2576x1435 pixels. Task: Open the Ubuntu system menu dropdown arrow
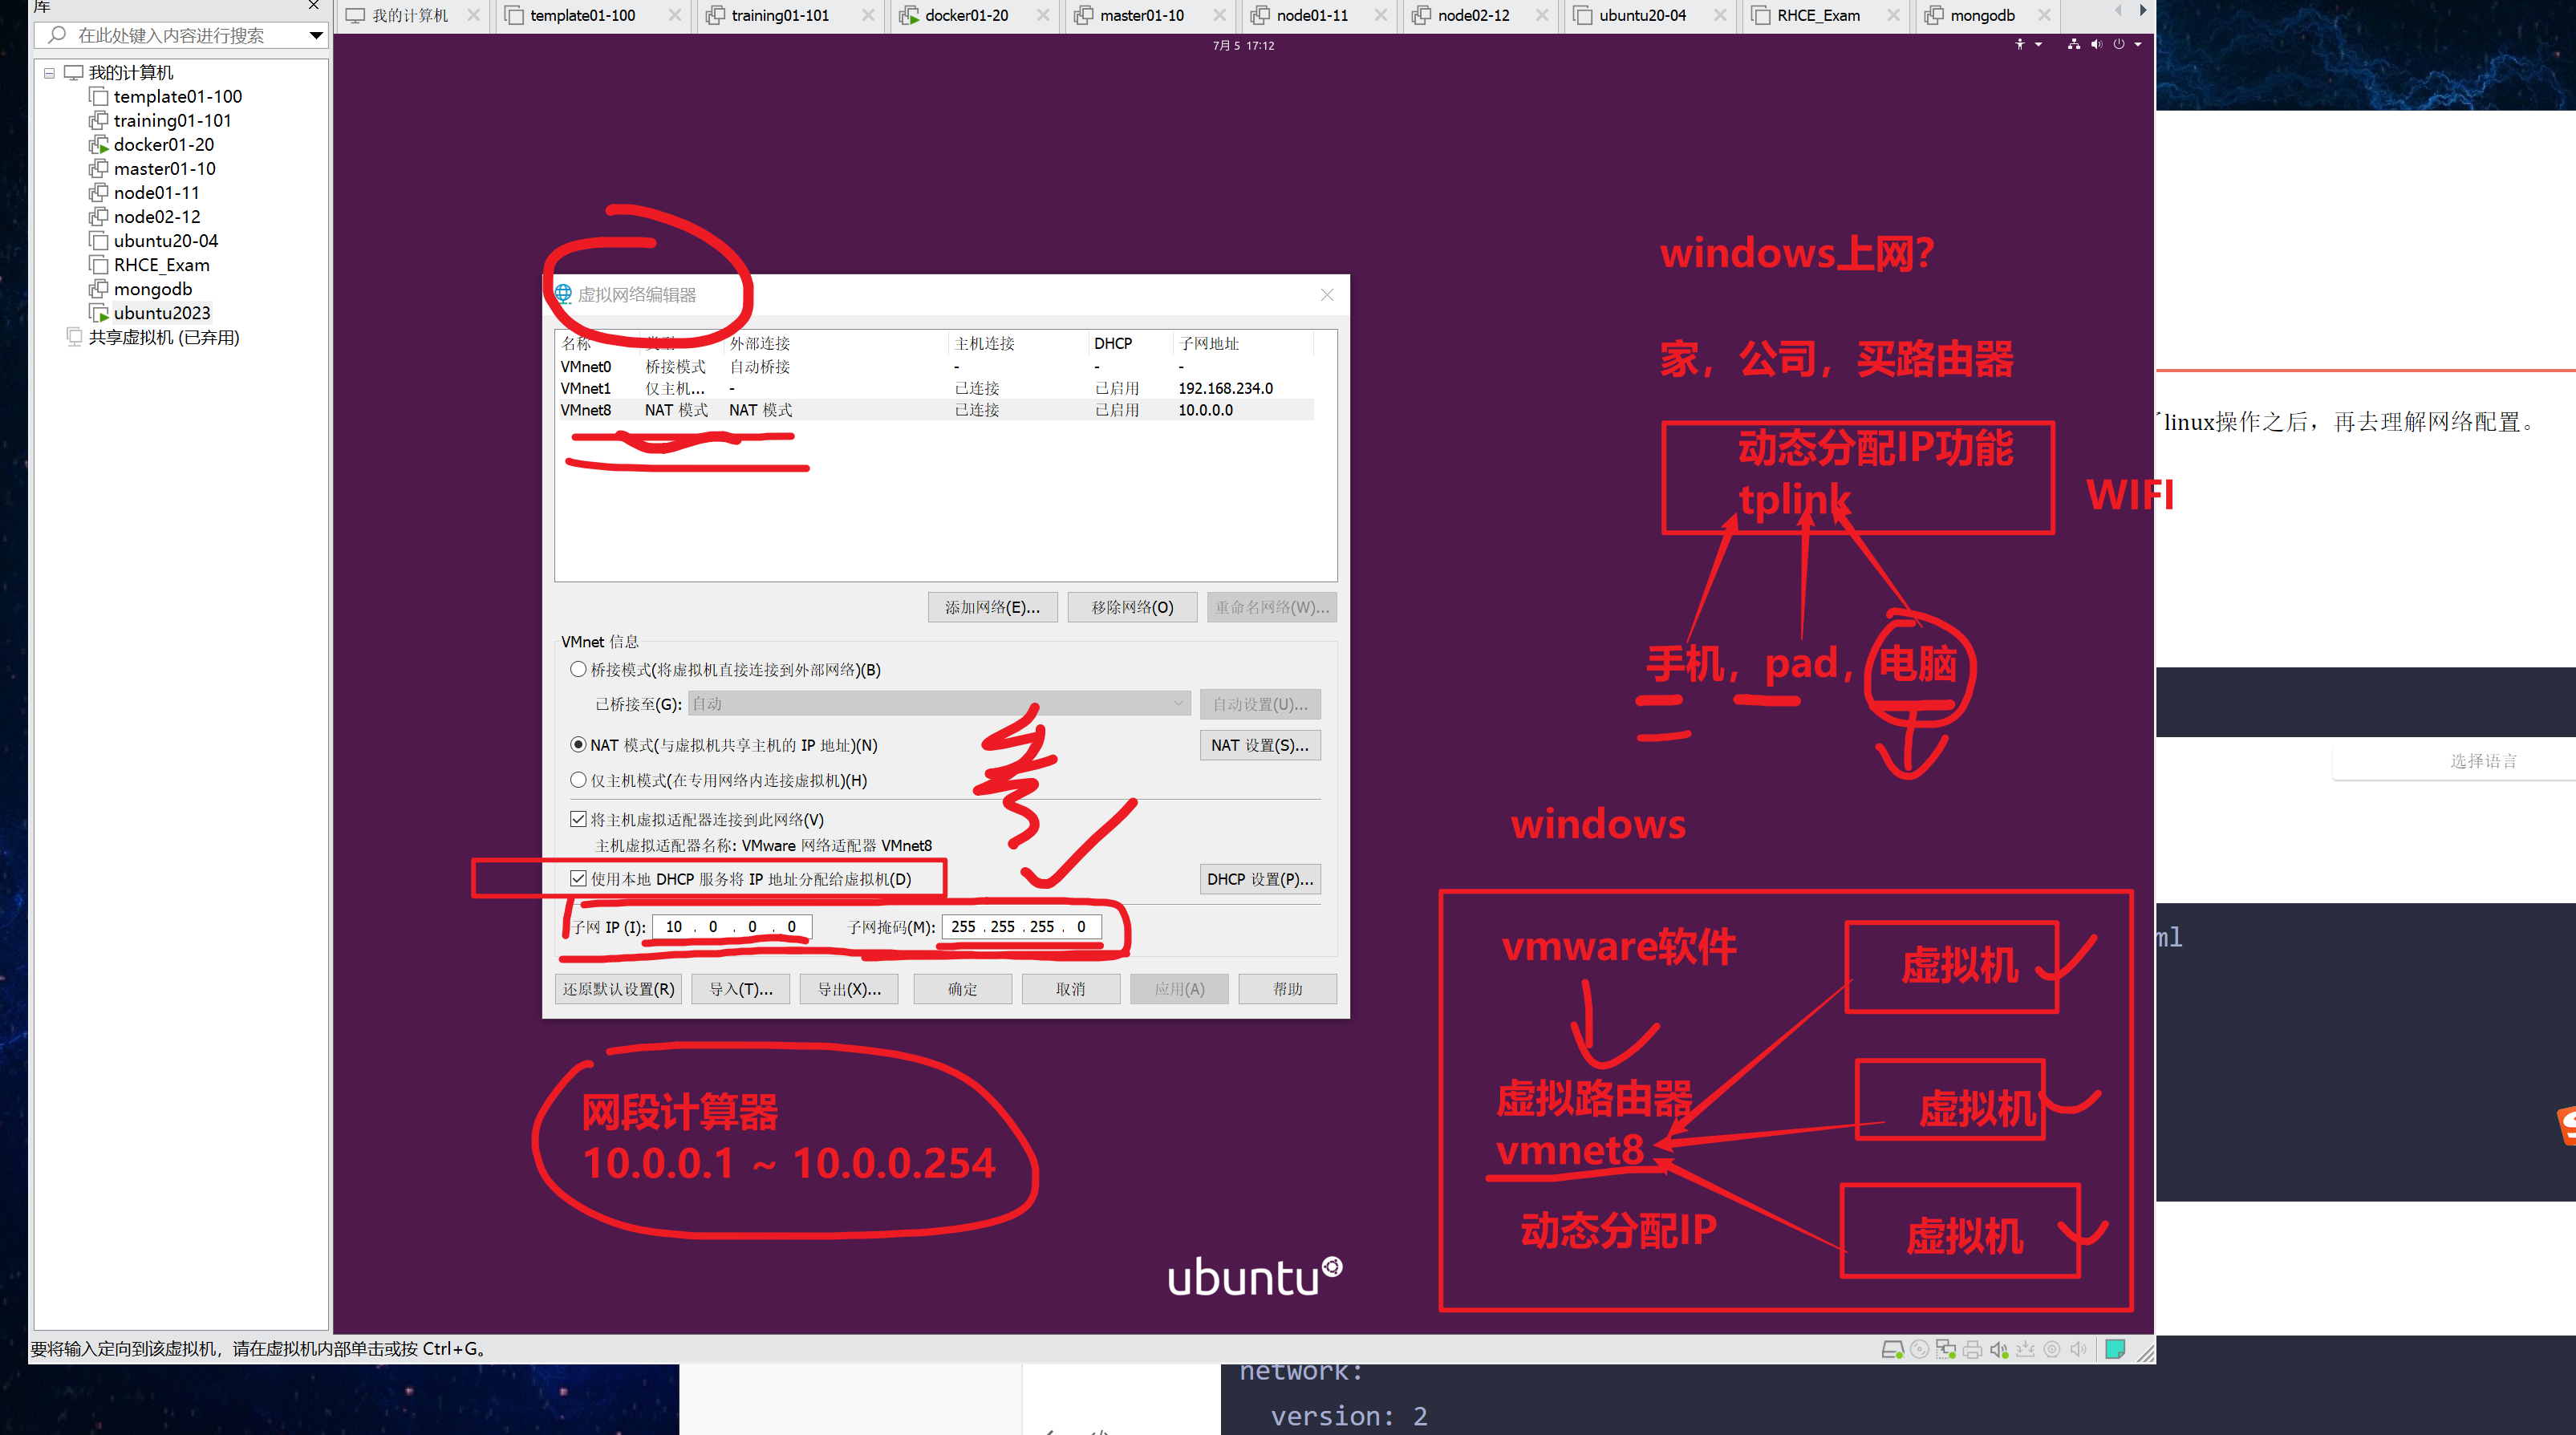[x=2138, y=44]
